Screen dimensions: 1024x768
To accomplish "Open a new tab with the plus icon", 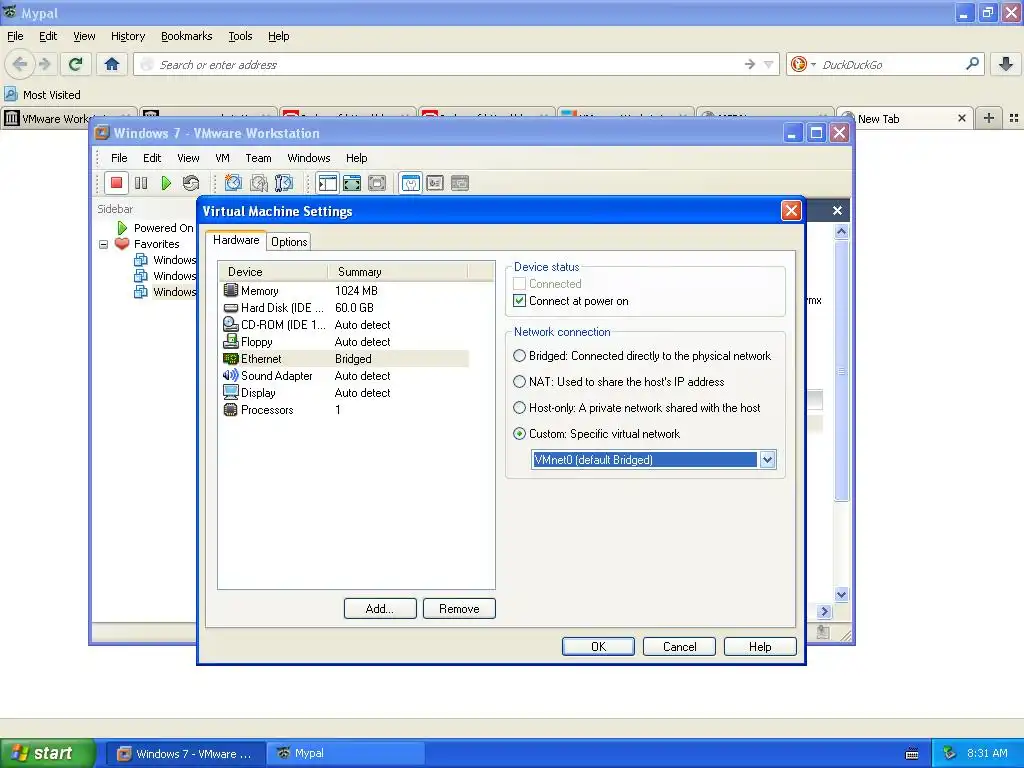I will [x=989, y=118].
